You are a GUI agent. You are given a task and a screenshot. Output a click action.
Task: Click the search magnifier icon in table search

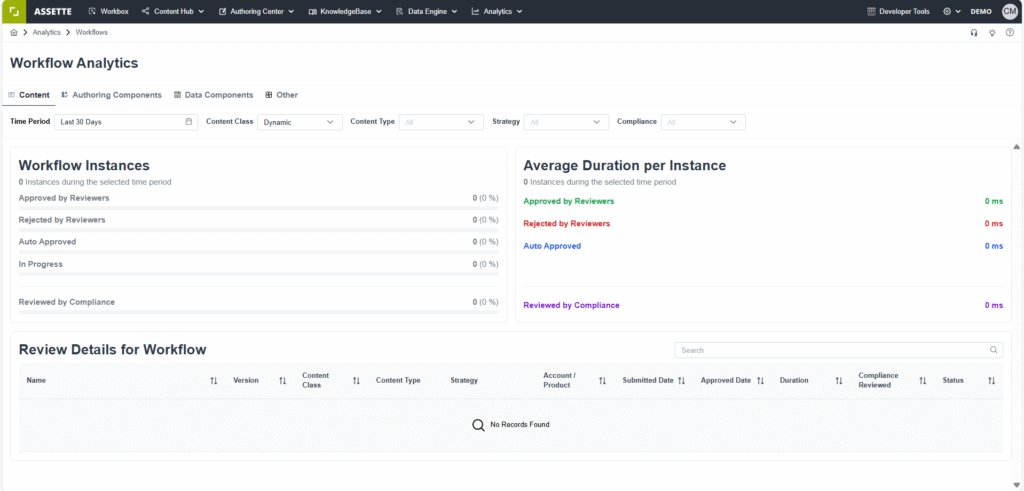tap(993, 350)
